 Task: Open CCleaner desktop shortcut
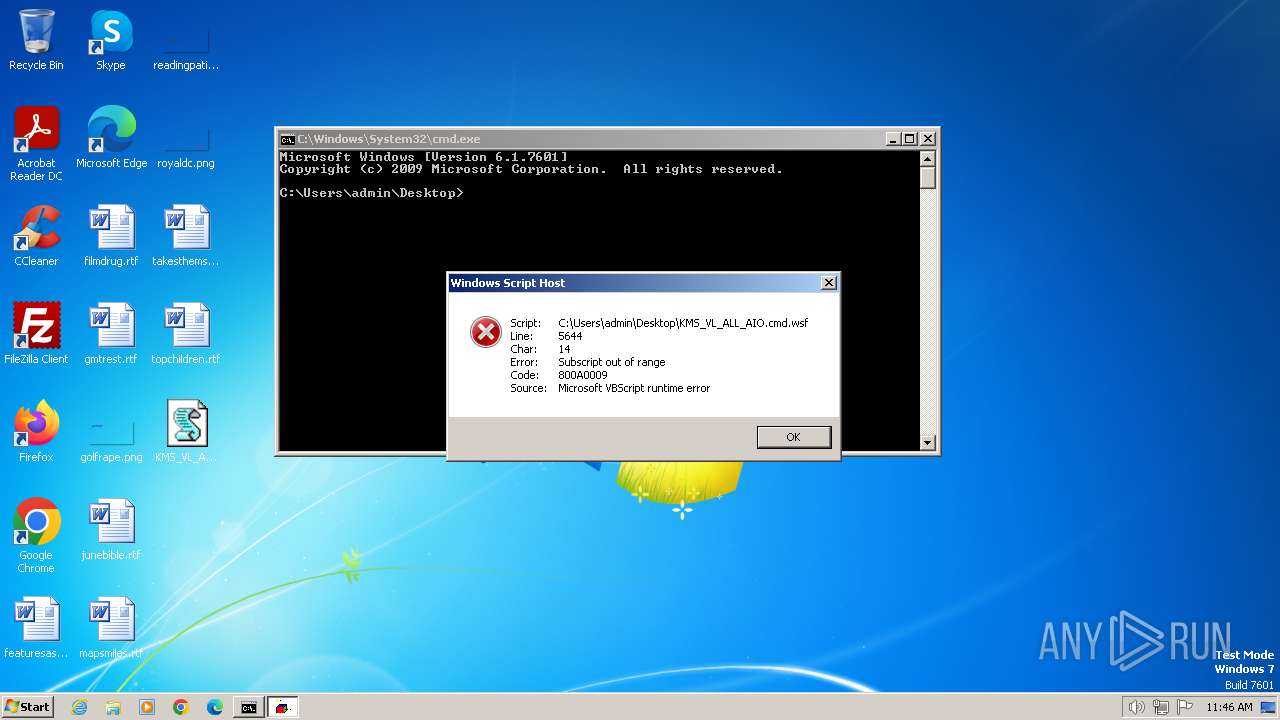coord(36,236)
